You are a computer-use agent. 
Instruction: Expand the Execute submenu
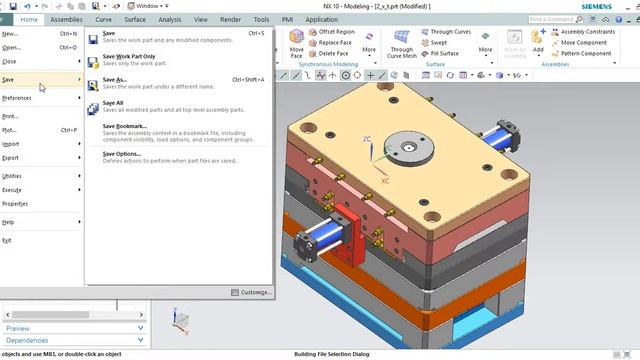40,190
